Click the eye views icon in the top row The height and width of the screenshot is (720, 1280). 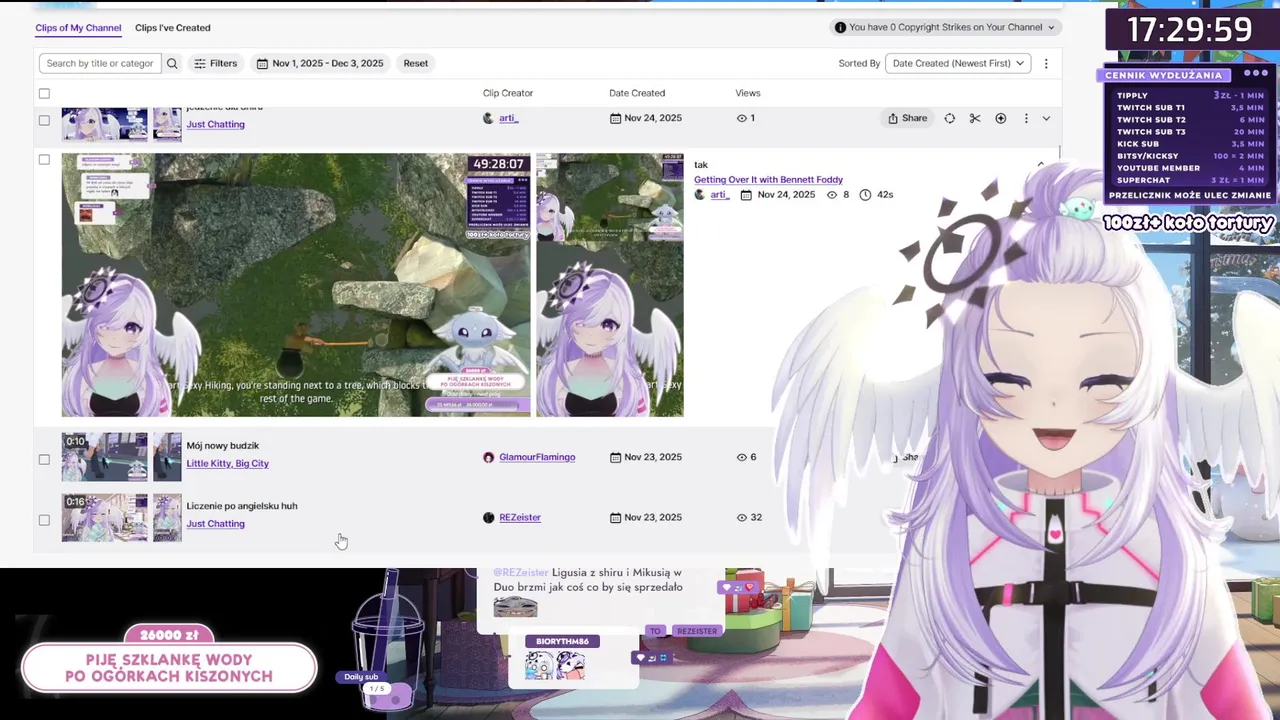[742, 118]
